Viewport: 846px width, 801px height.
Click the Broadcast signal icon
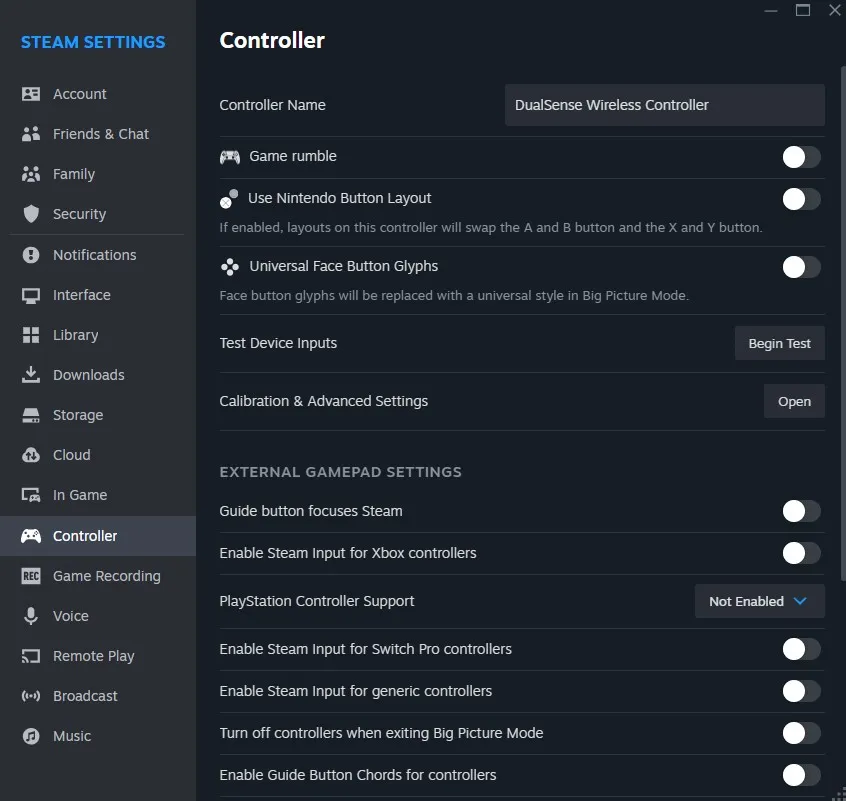31,696
